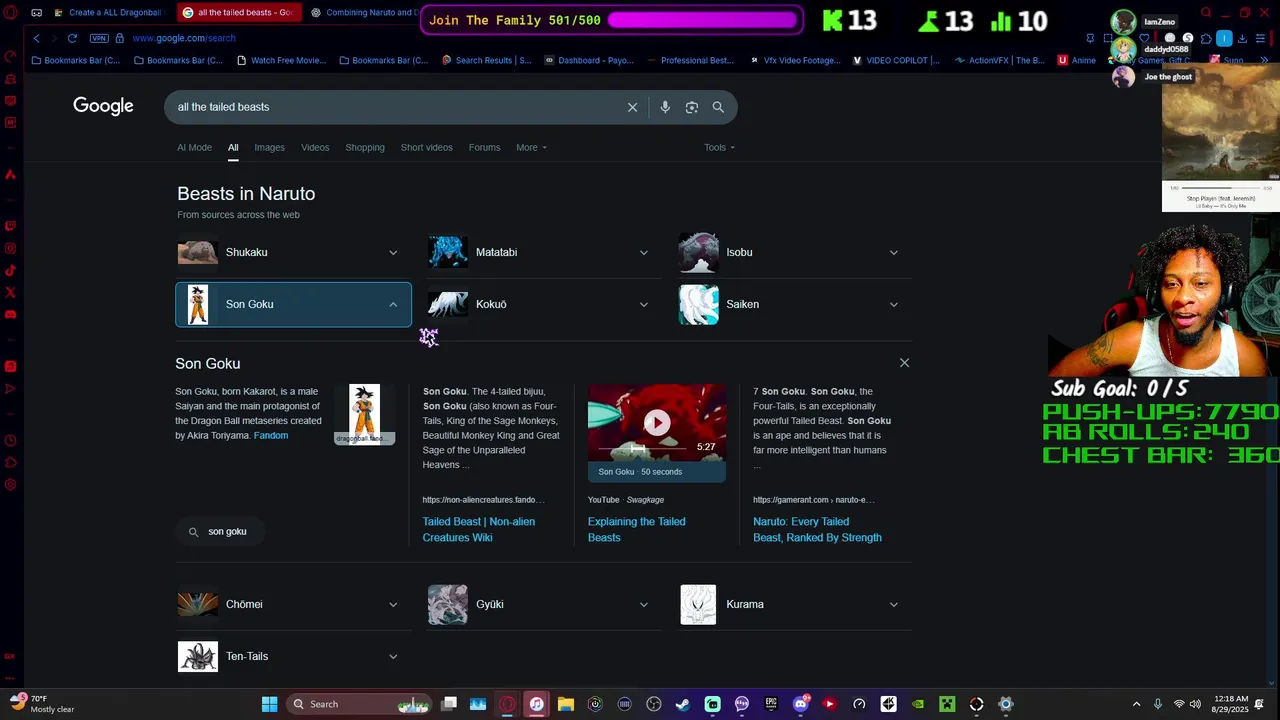Search by image with the lens icon
The image size is (1280, 720).
point(691,107)
